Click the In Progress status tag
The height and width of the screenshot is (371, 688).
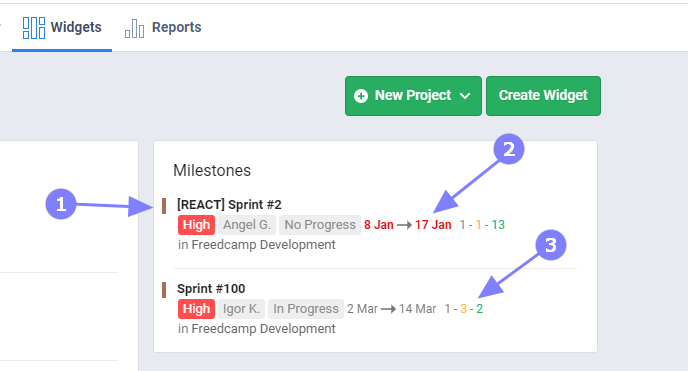click(306, 309)
